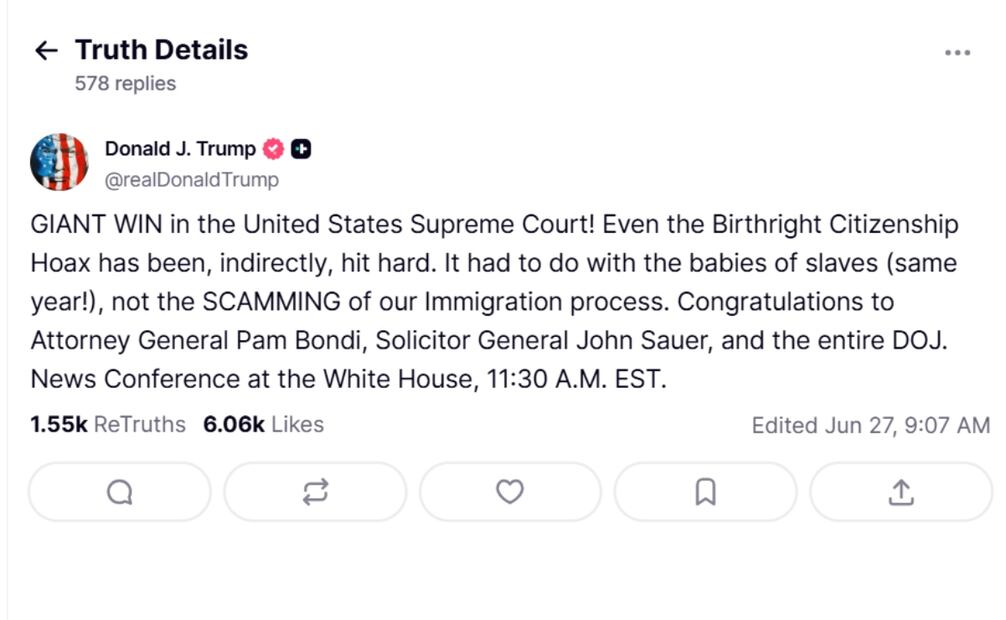This screenshot has width=1006, height=620.
Task: Toggle the like state on the heart button
Action: (x=510, y=491)
